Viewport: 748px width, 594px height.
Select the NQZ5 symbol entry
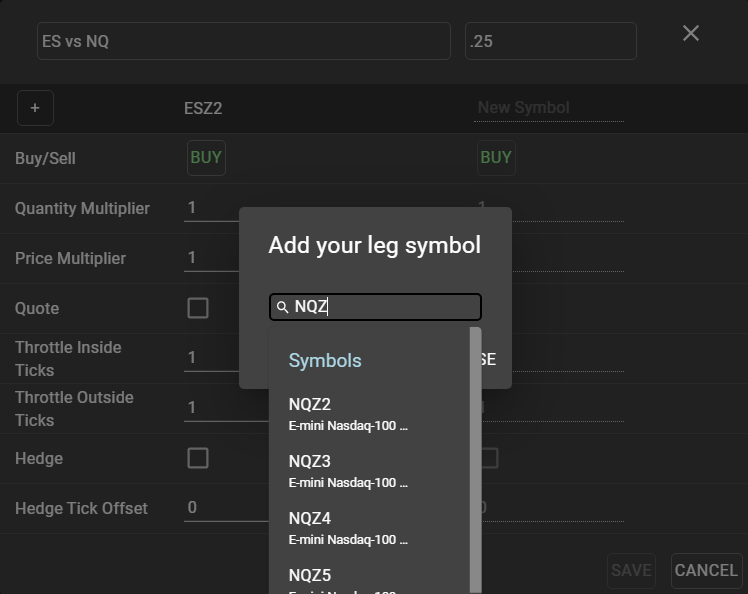(348, 578)
